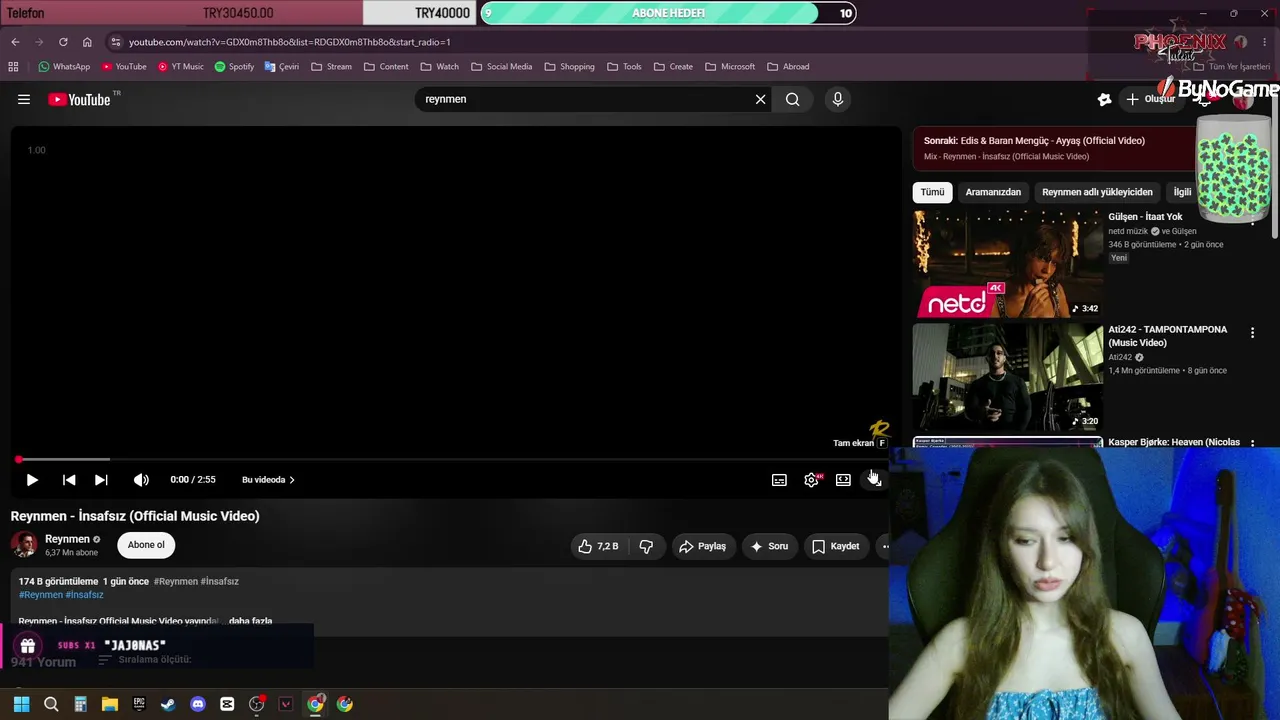Expand the Shopping bookmark folder
The height and width of the screenshot is (720, 1280).
pyautogui.click(x=569, y=67)
